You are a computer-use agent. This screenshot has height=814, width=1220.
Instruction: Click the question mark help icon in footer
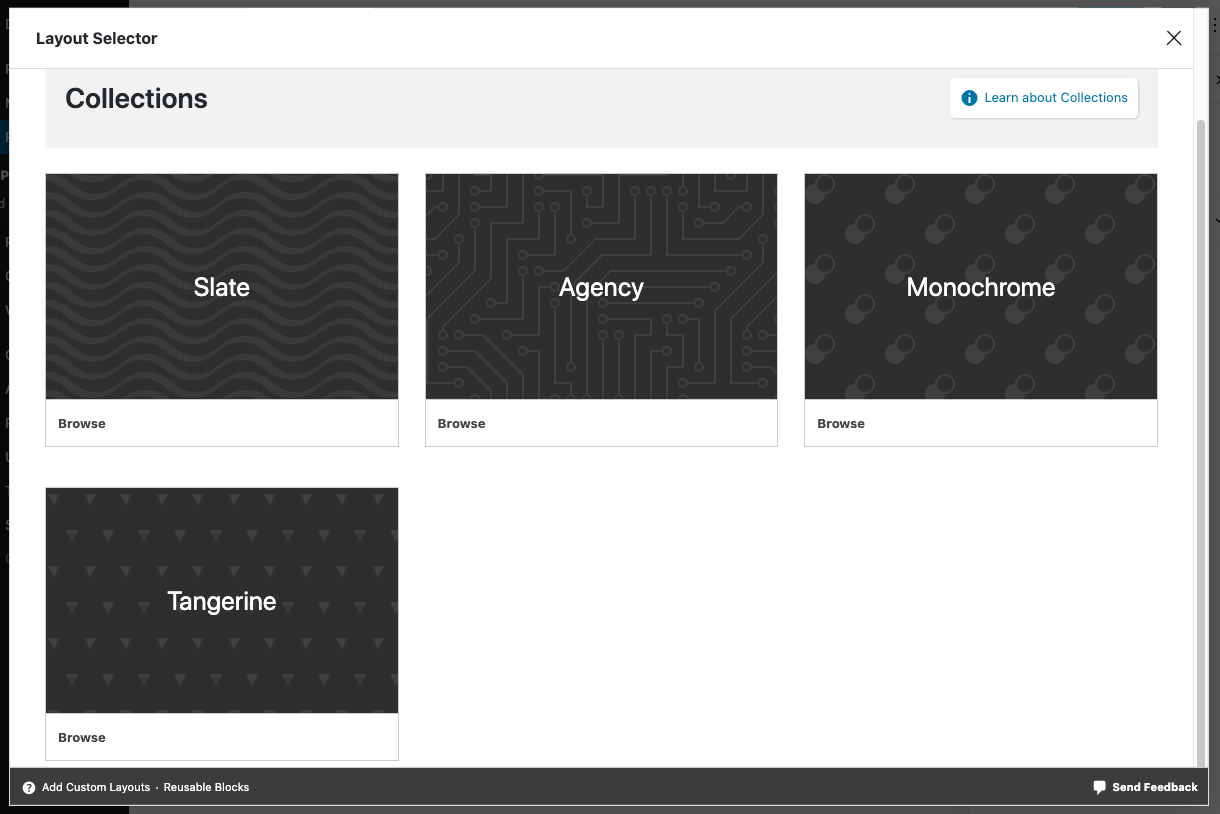[x=29, y=788]
